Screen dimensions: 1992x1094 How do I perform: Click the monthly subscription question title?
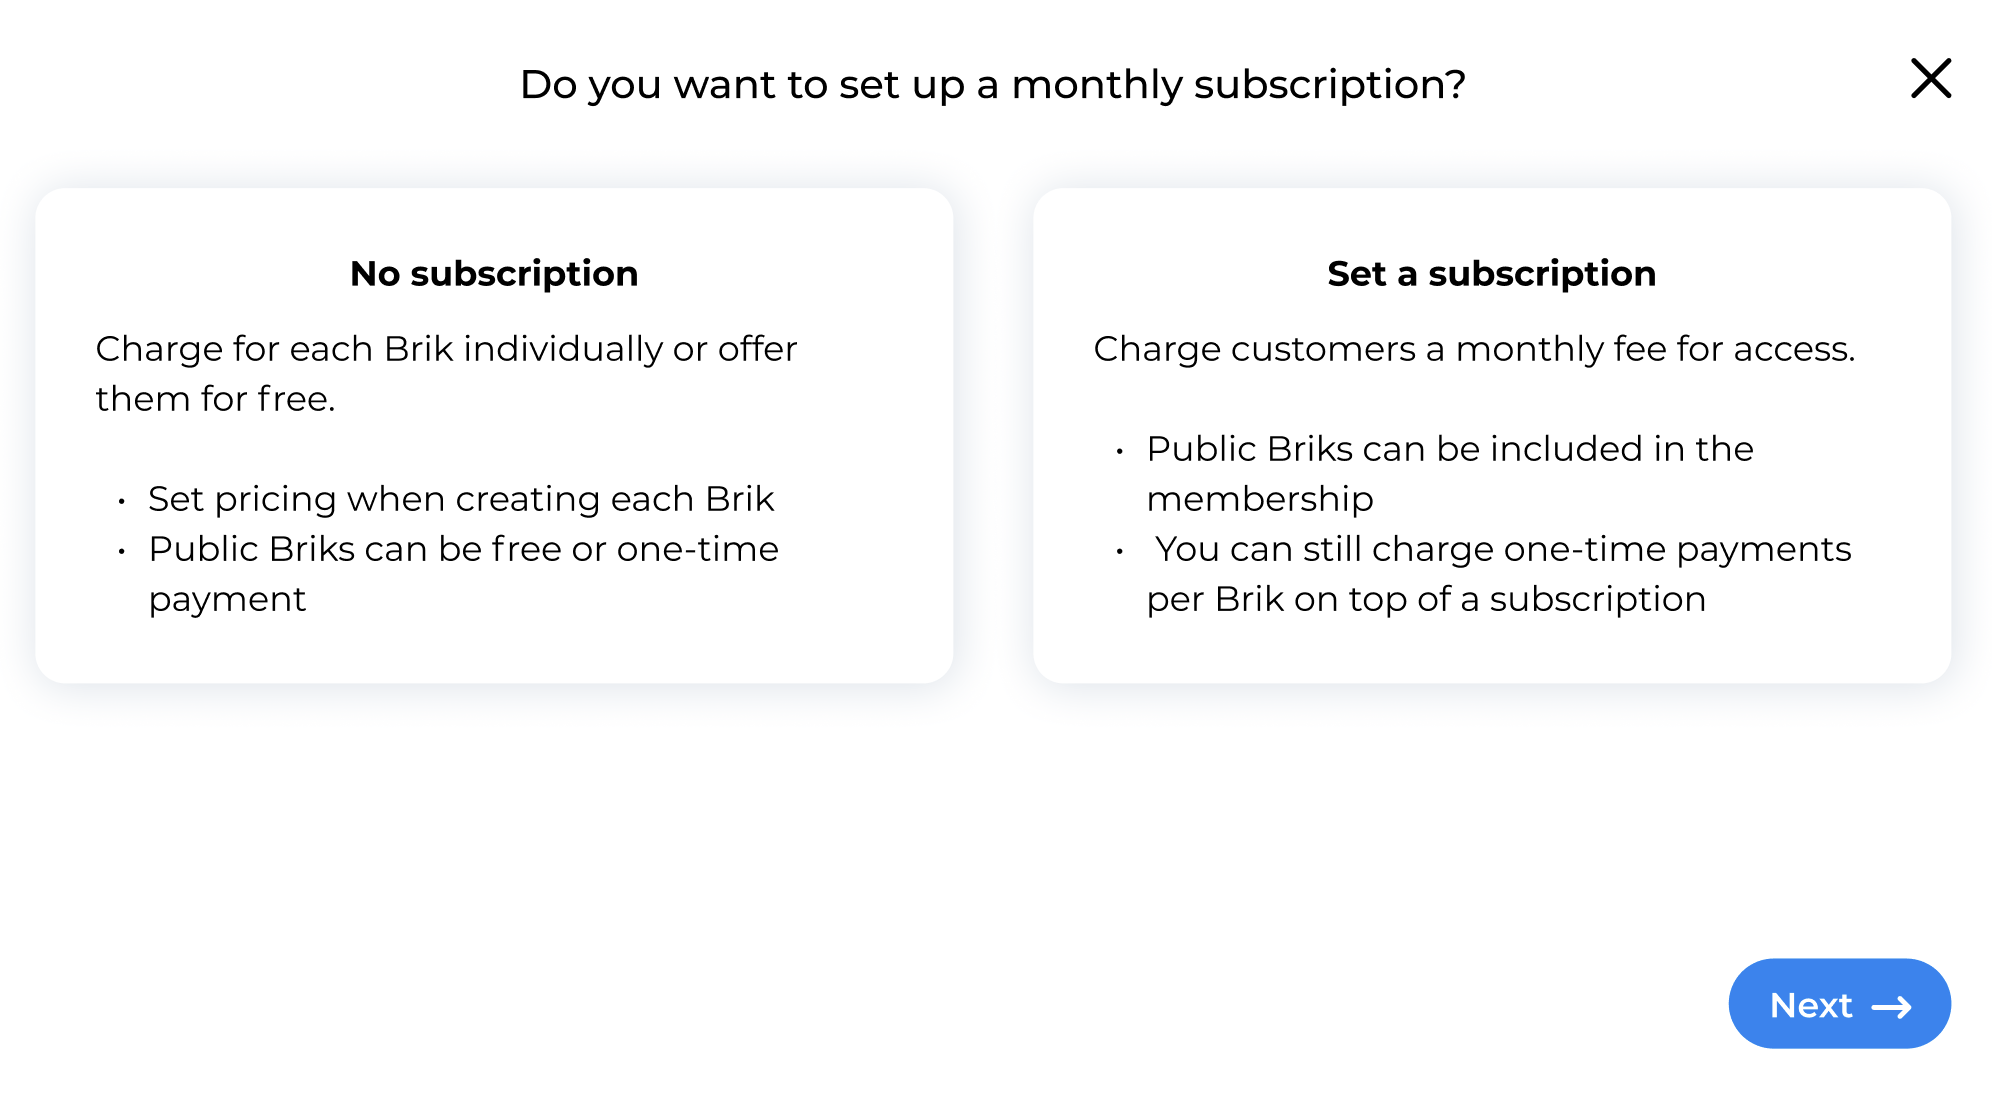[993, 84]
